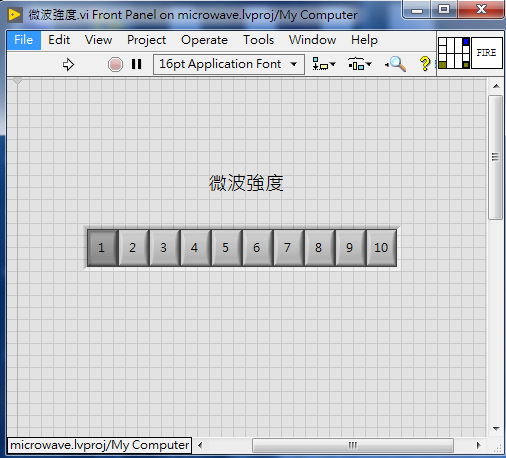The height and width of the screenshot is (458, 506).
Task: Click the Abort Execution stop button
Action: (x=115, y=64)
